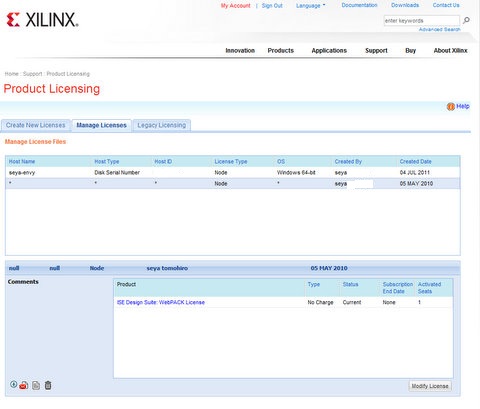Open the My Account link
This screenshot has height=409, width=480.
tap(236, 6)
